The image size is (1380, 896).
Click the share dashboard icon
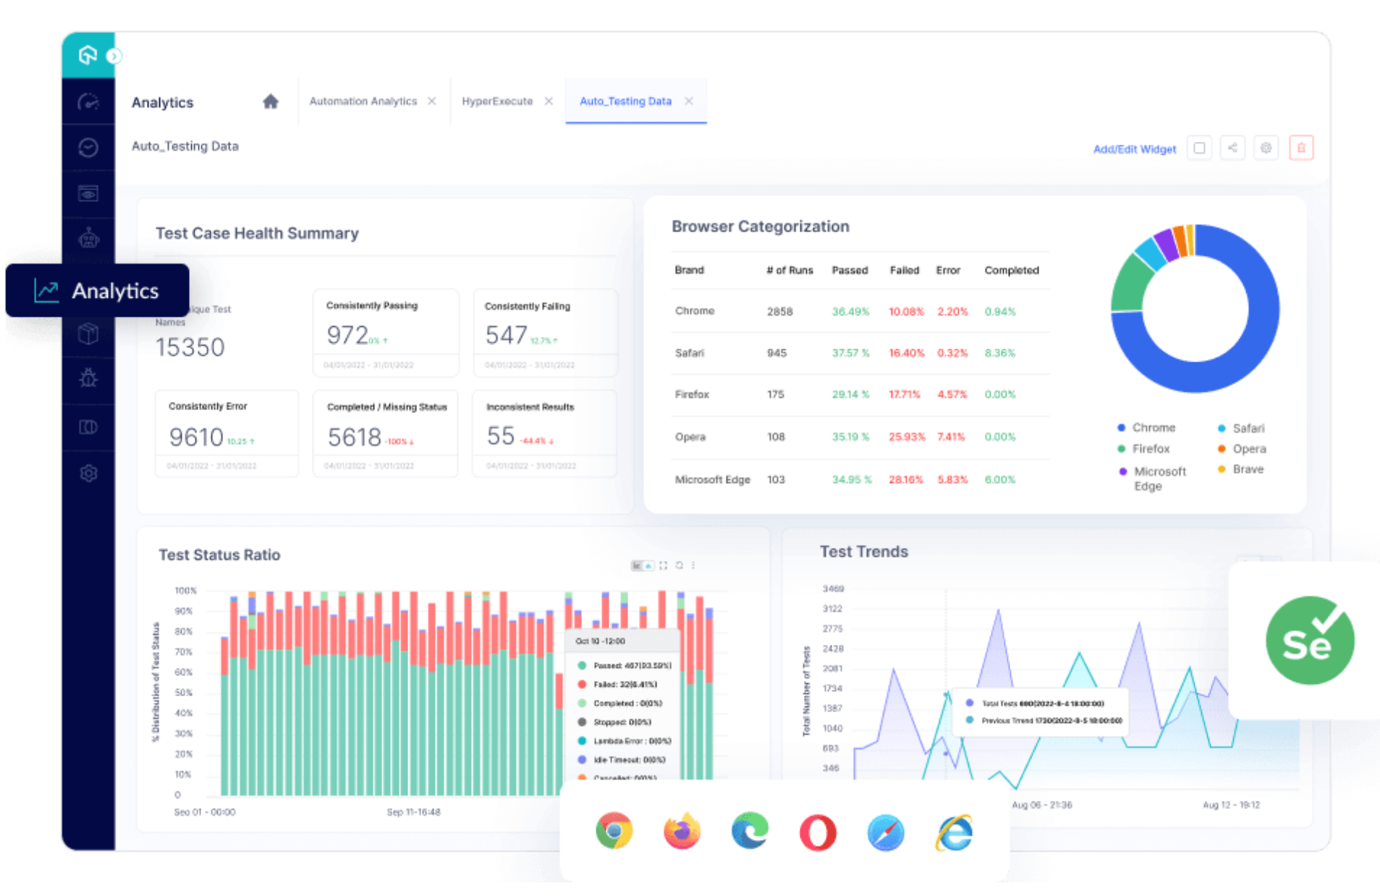tap(1232, 148)
